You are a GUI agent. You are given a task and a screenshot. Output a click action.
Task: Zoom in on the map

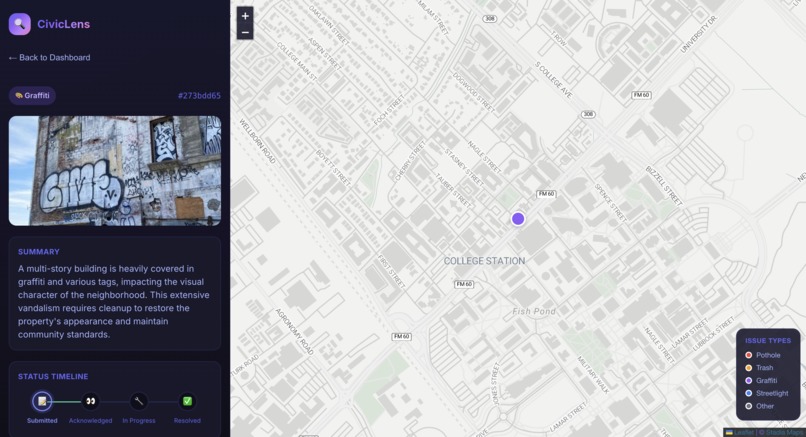pos(245,16)
